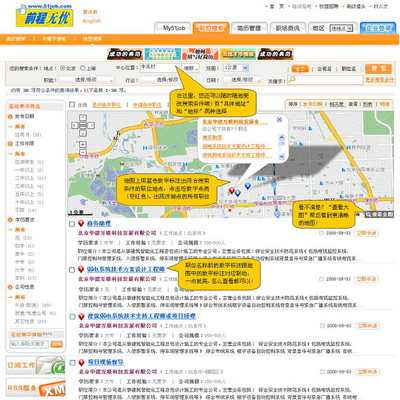
Task: Click 立即申请 for 弱电系统技术方案设计工程师
Action: coord(367,279)
